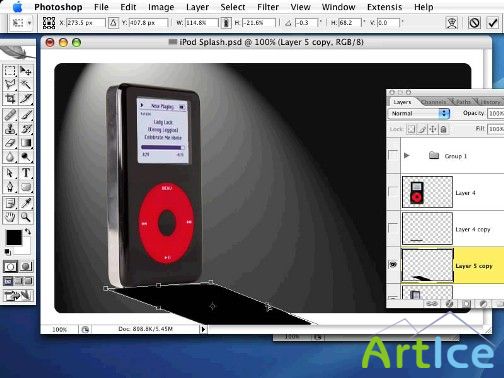Click Jump to ImageReady button

click(x=18, y=295)
